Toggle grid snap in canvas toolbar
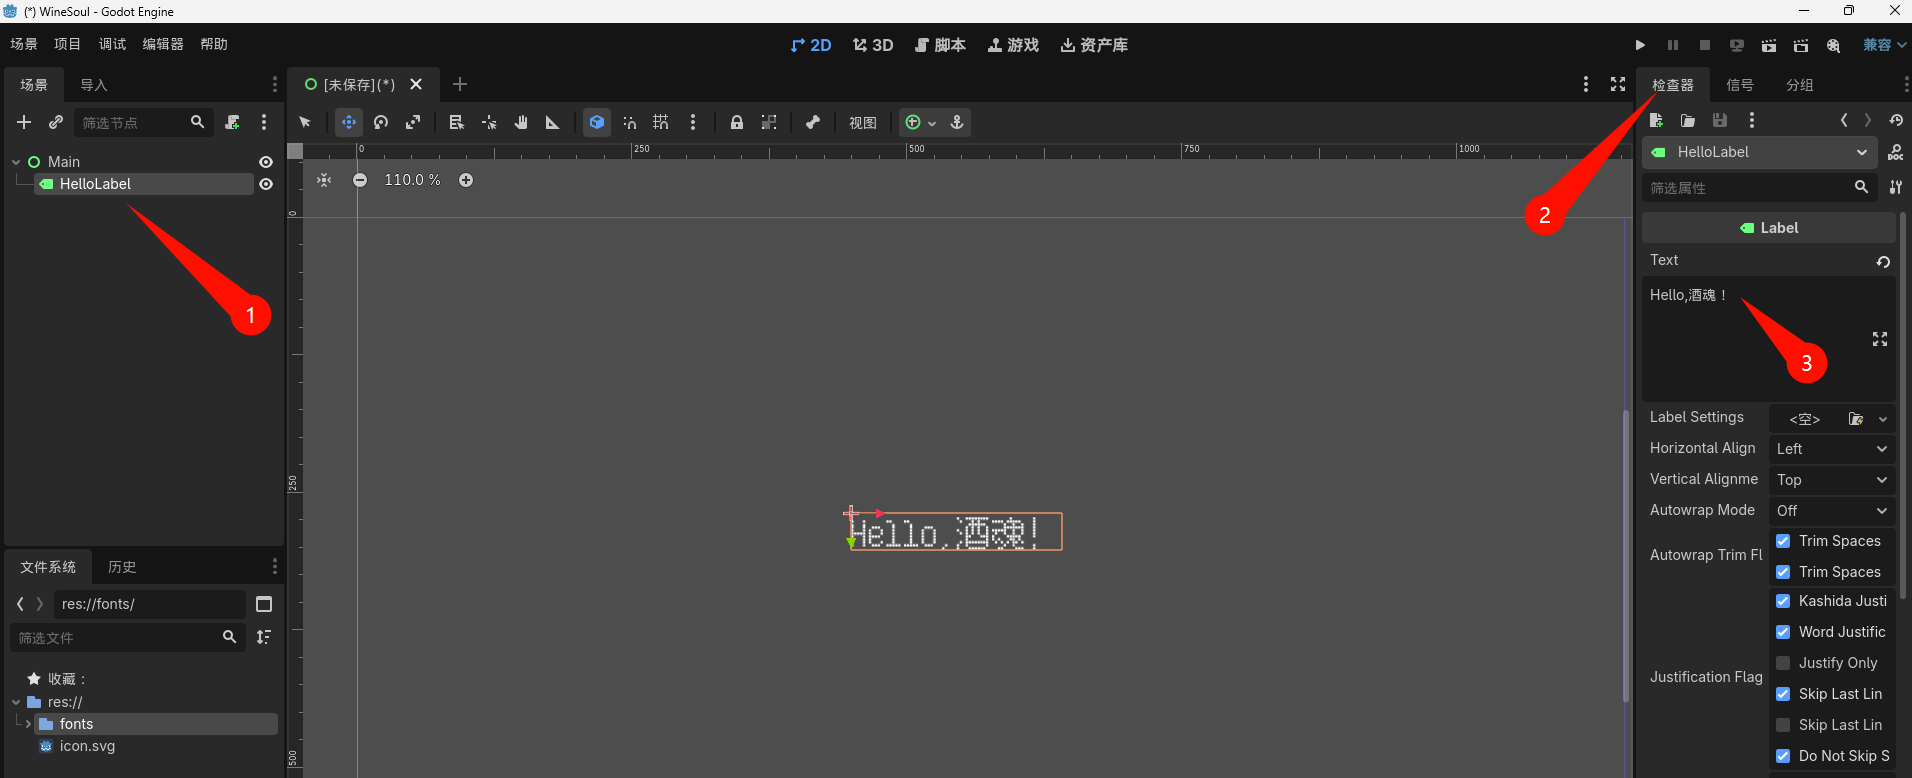1912x778 pixels. pos(661,122)
